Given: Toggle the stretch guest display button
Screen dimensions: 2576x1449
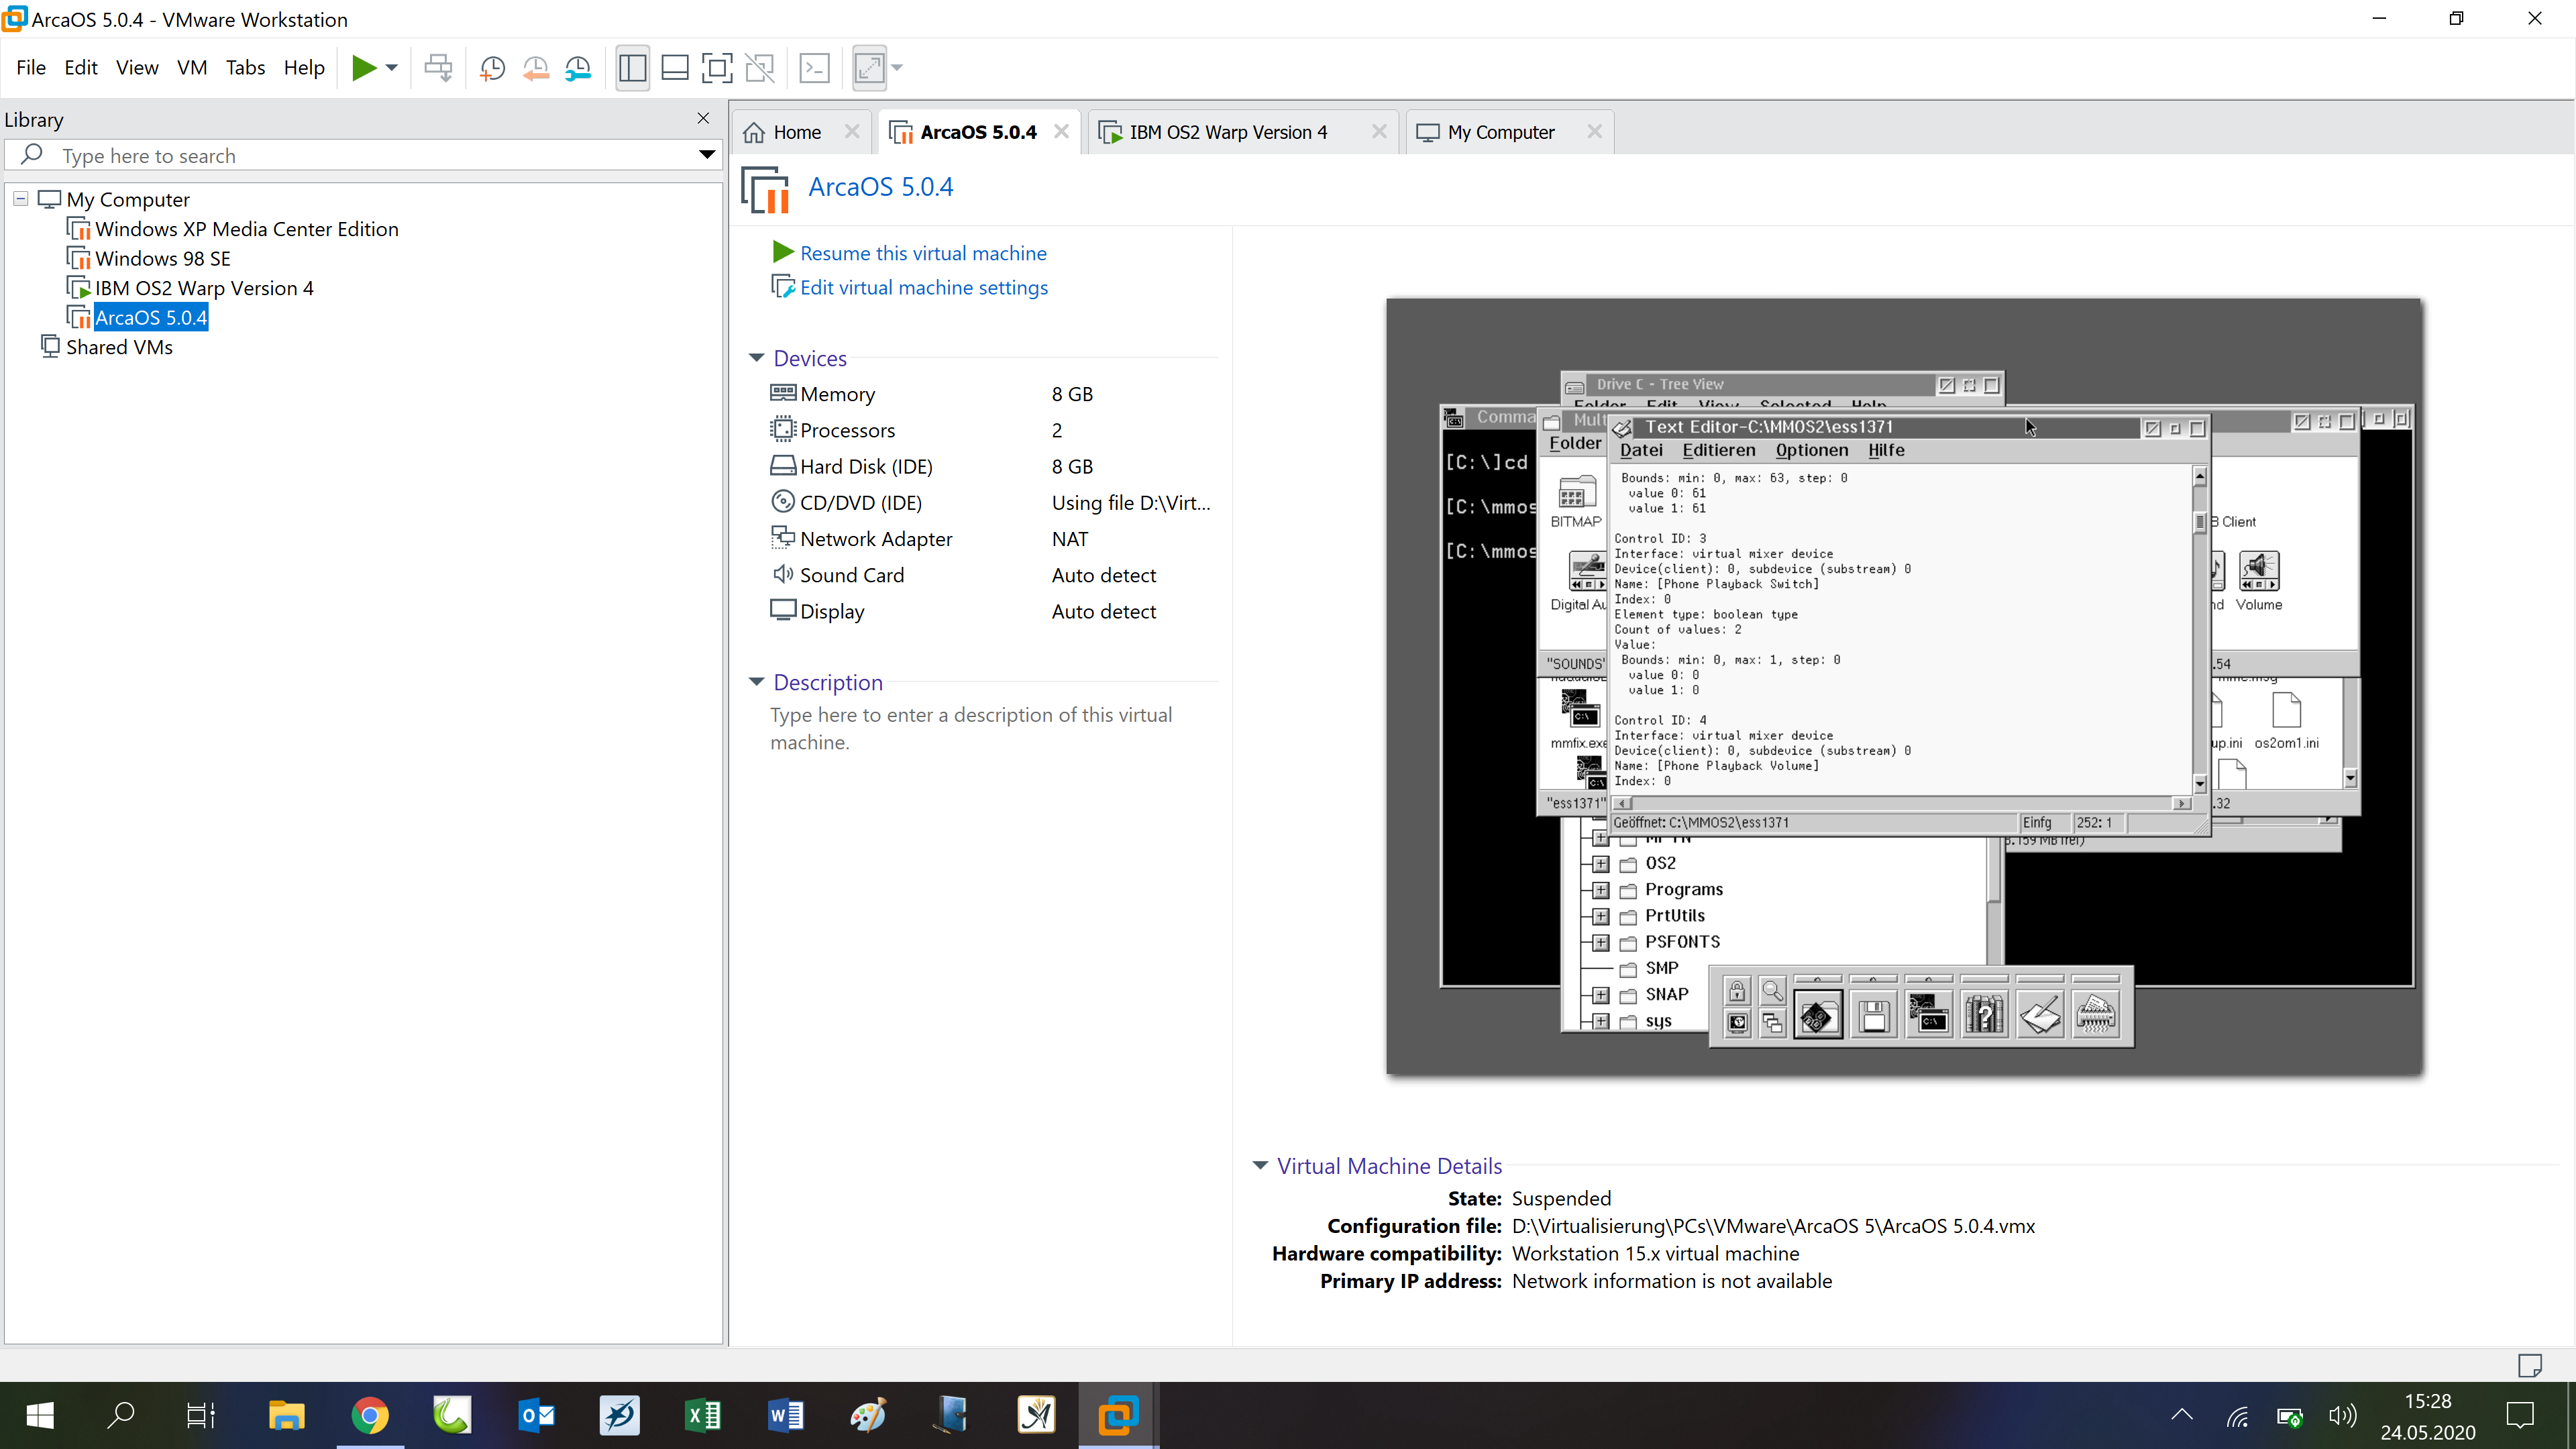Looking at the screenshot, I should [x=869, y=68].
